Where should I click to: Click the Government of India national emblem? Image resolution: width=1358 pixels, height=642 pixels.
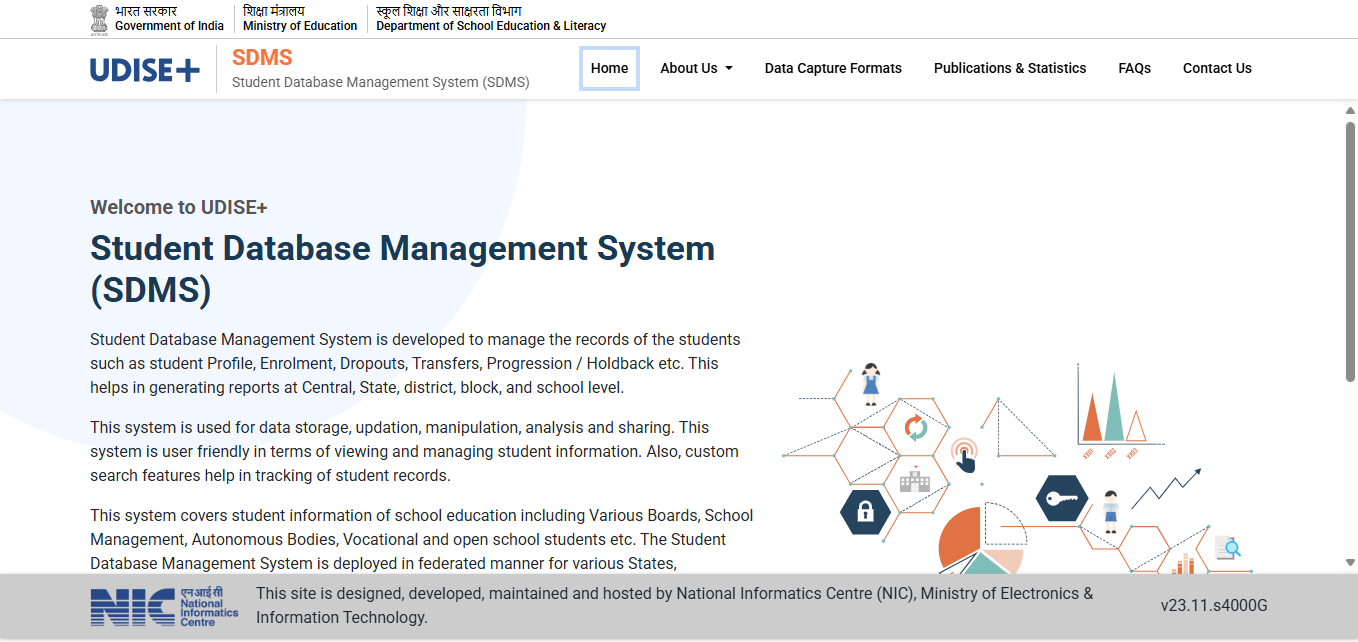(x=99, y=18)
